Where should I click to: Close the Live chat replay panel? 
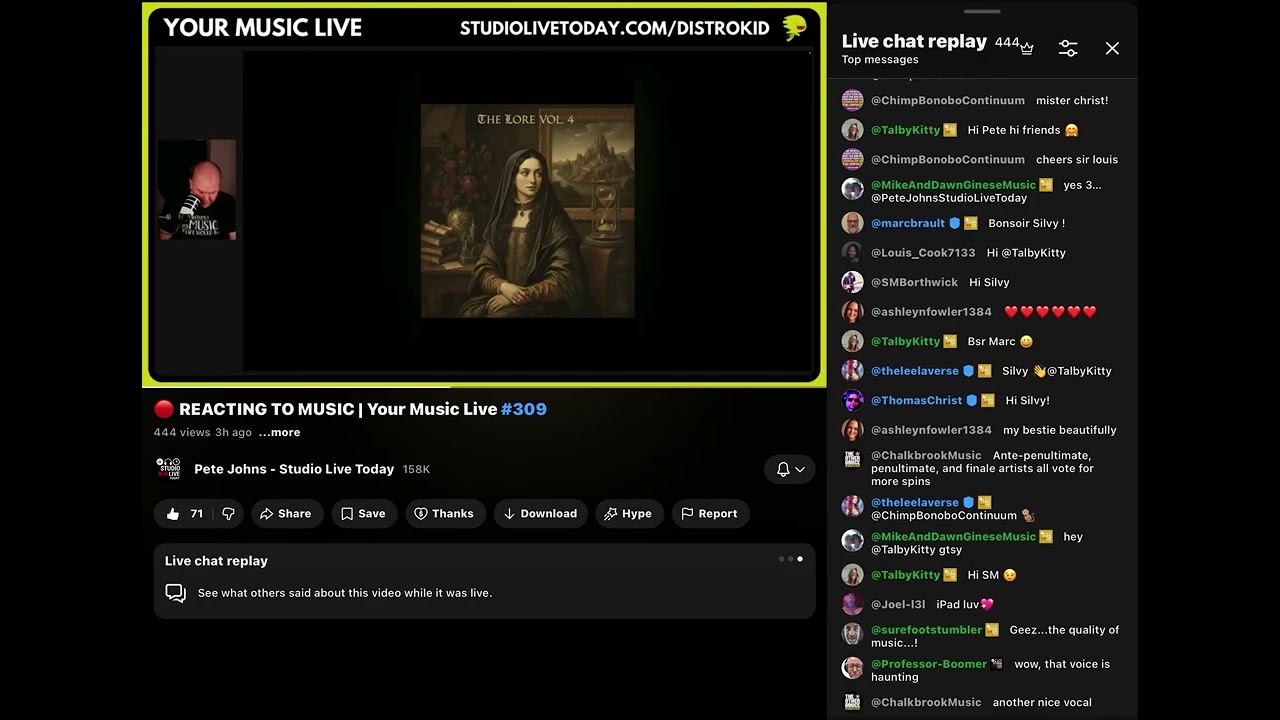click(1112, 48)
